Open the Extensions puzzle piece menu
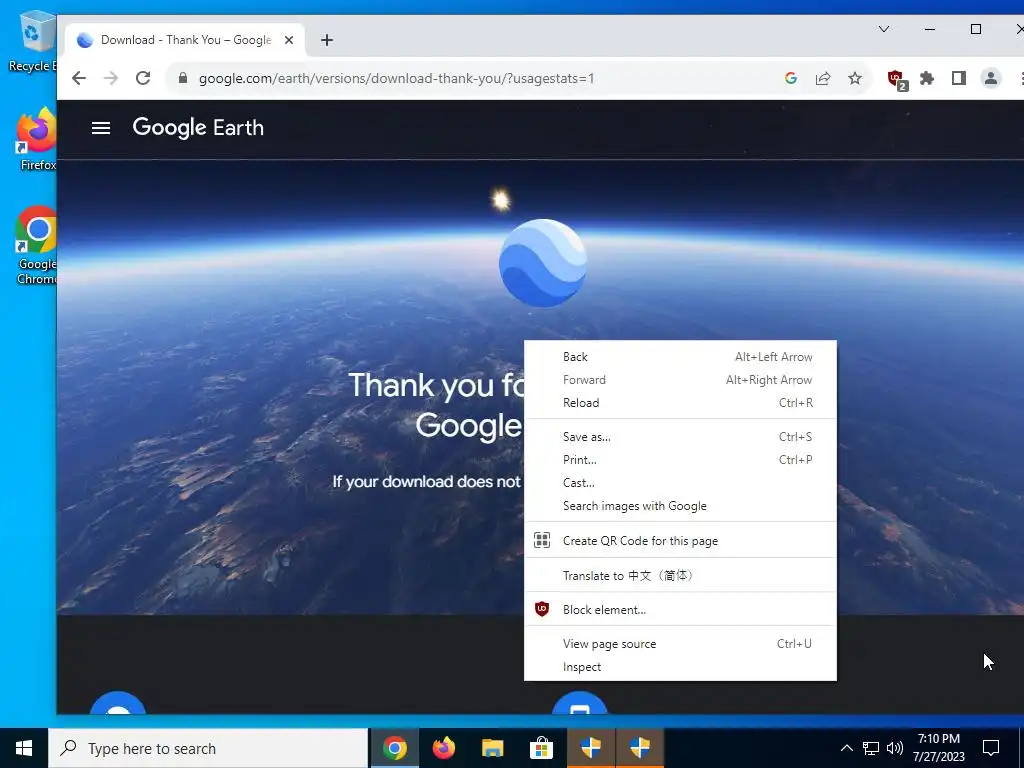1024x768 pixels. point(927,78)
